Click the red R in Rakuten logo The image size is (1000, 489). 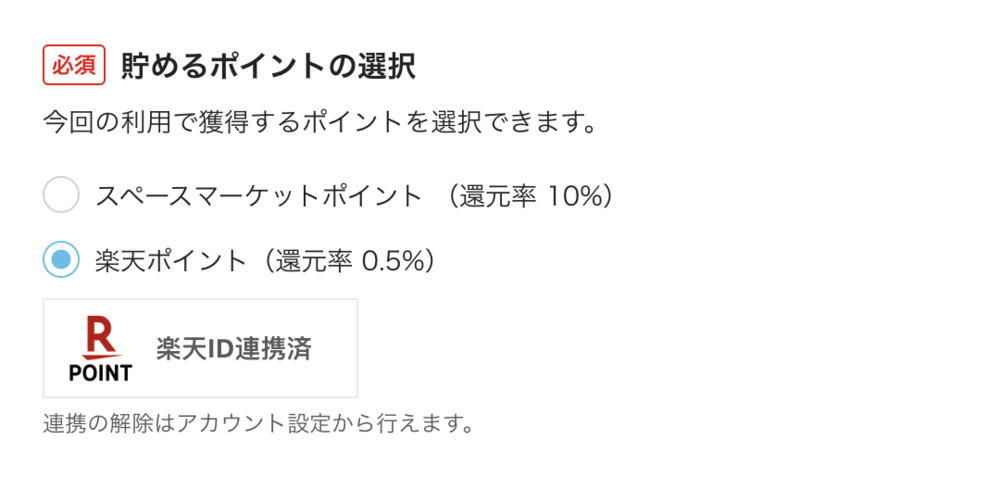(x=100, y=336)
